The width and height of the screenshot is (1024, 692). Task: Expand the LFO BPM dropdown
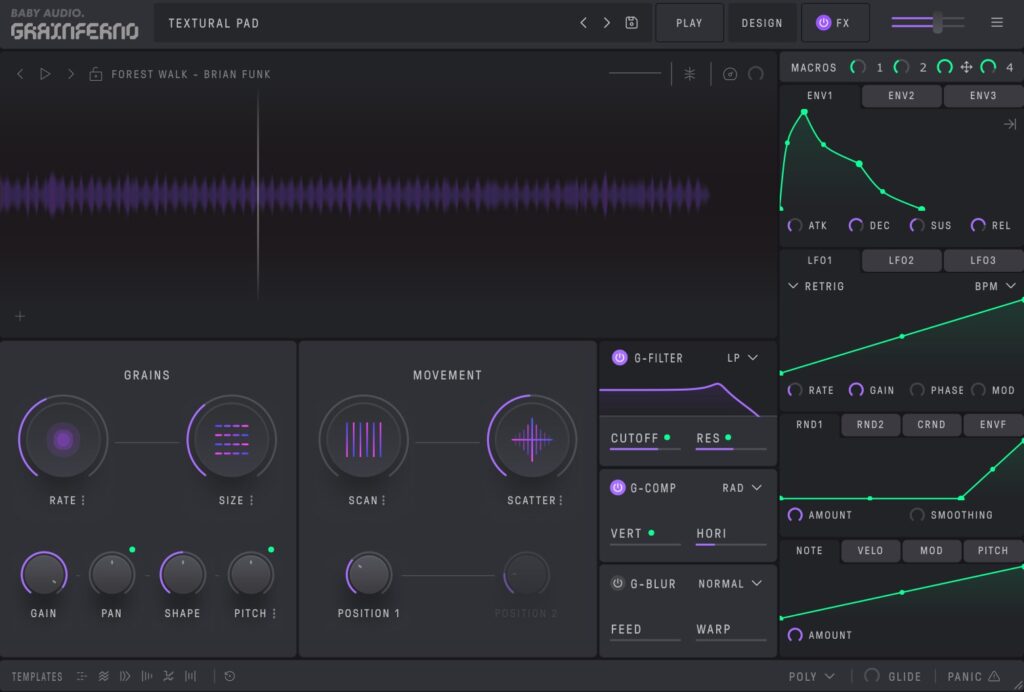(994, 286)
